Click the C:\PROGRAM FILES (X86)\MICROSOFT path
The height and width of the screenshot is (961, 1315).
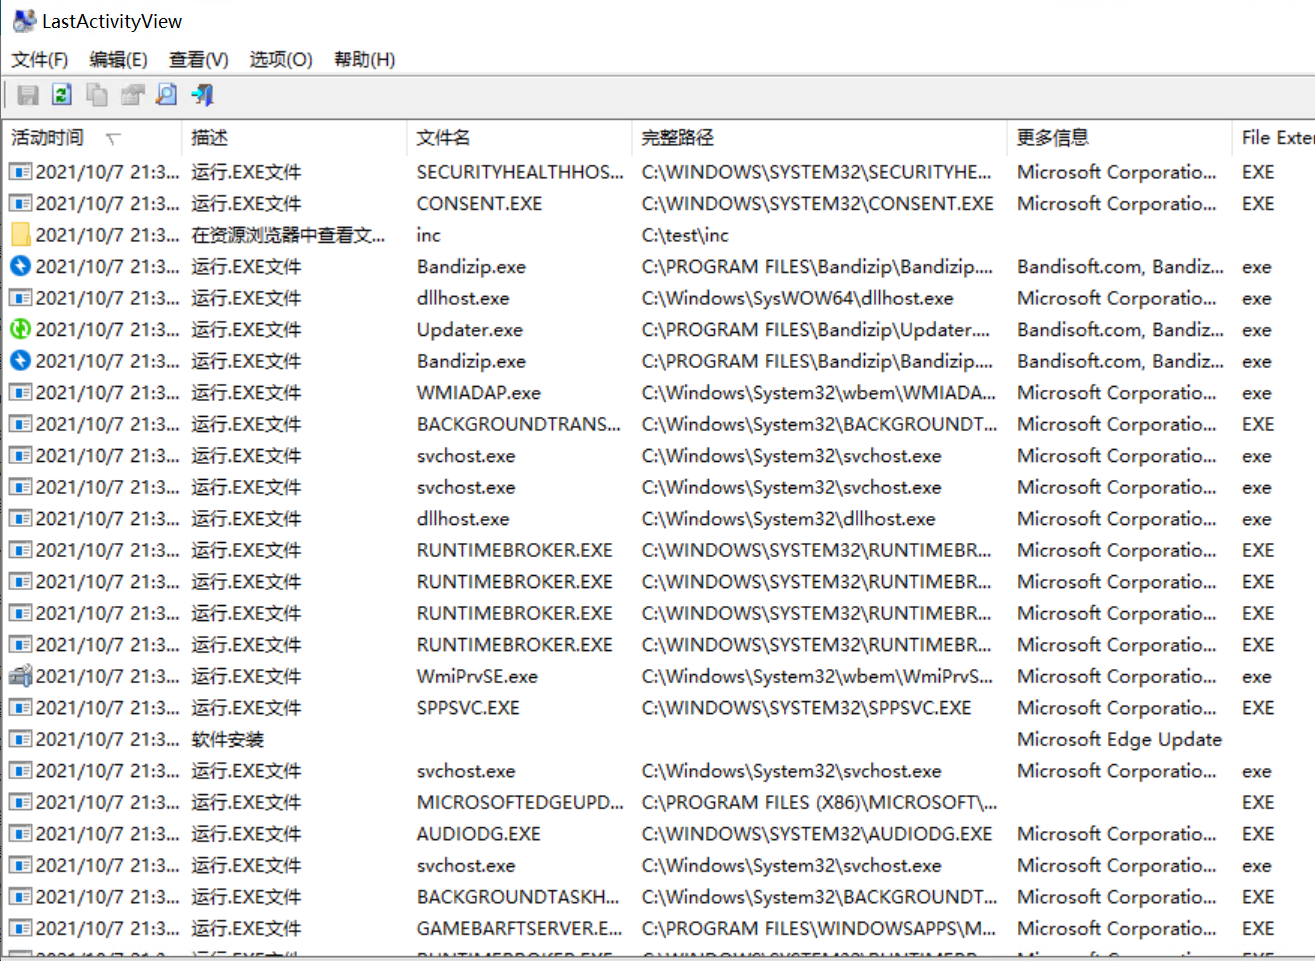point(819,802)
